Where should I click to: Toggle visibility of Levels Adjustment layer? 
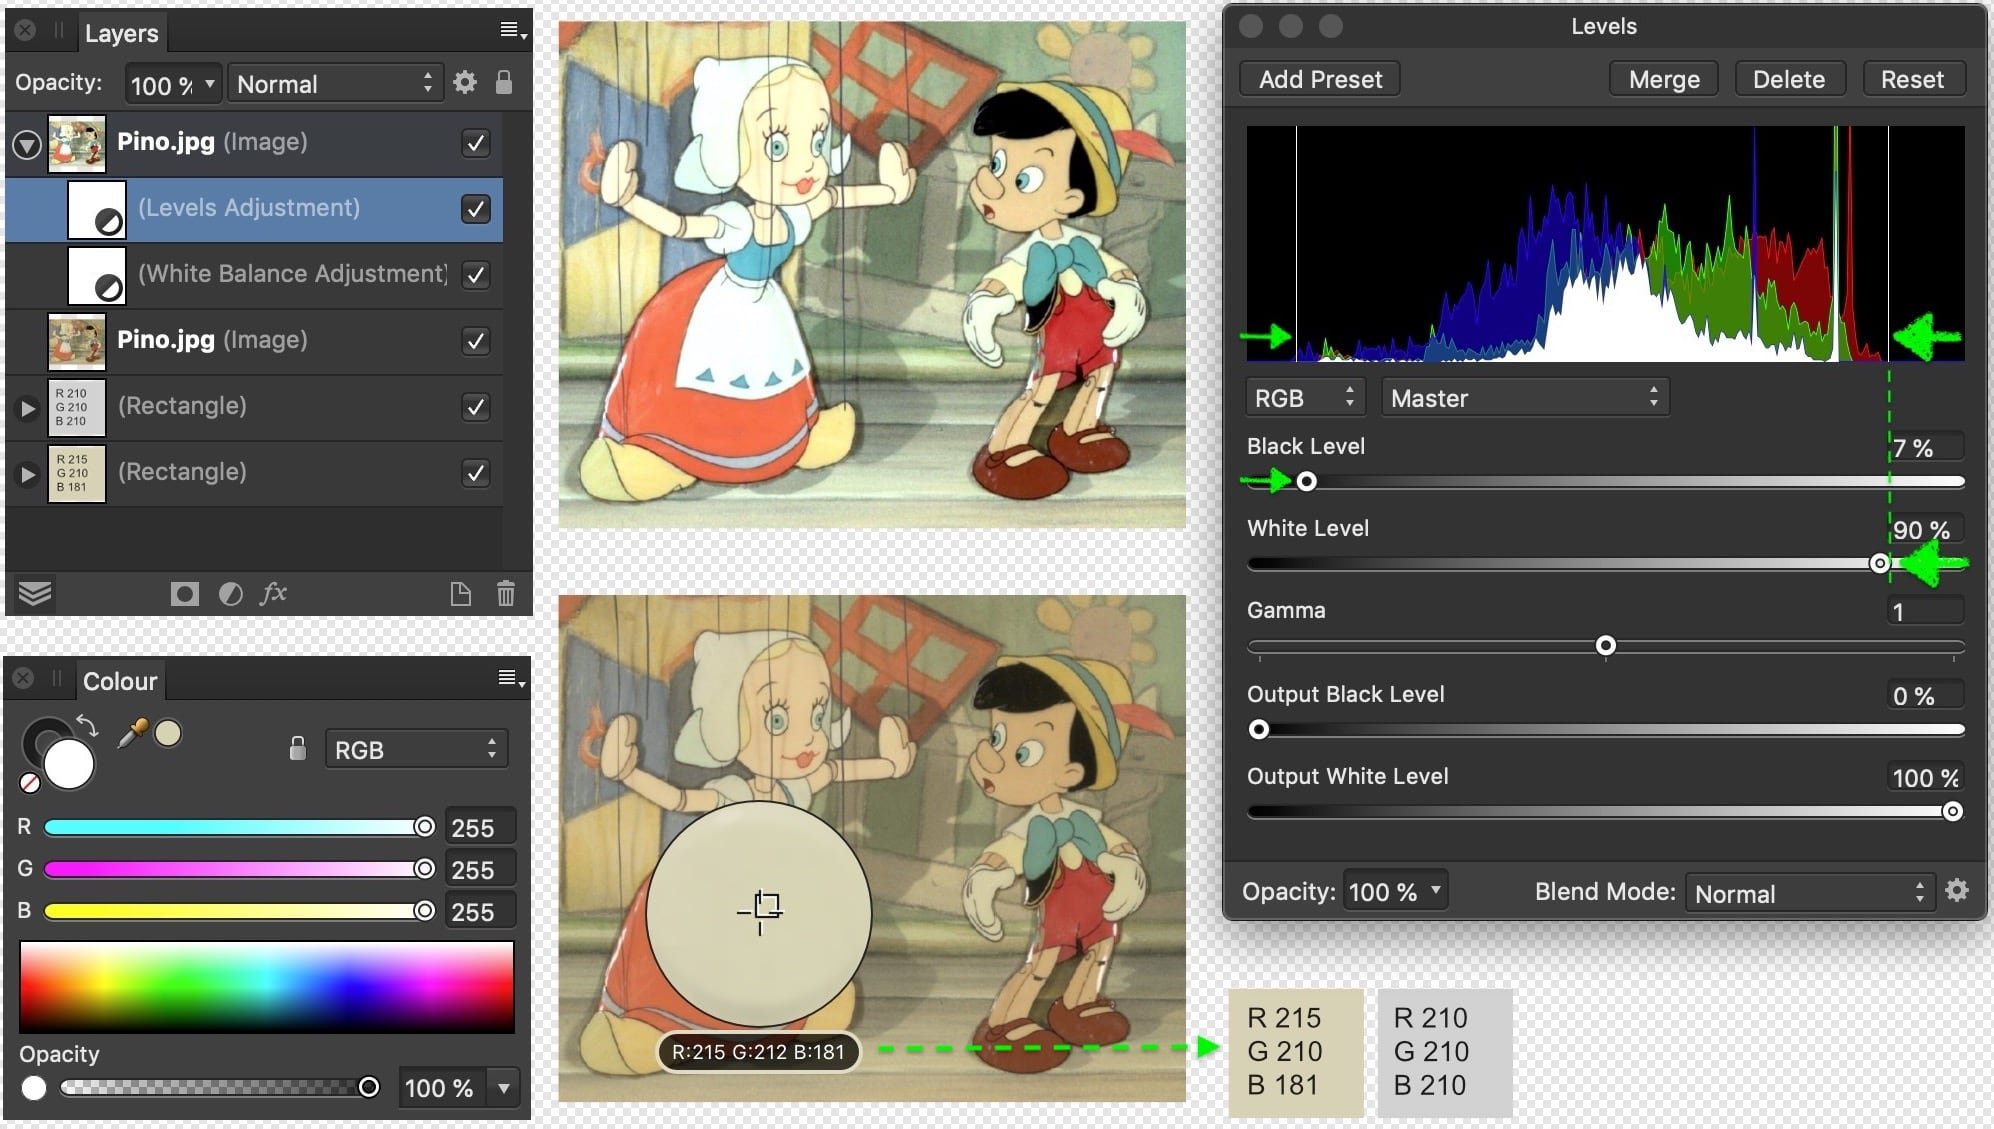click(477, 209)
